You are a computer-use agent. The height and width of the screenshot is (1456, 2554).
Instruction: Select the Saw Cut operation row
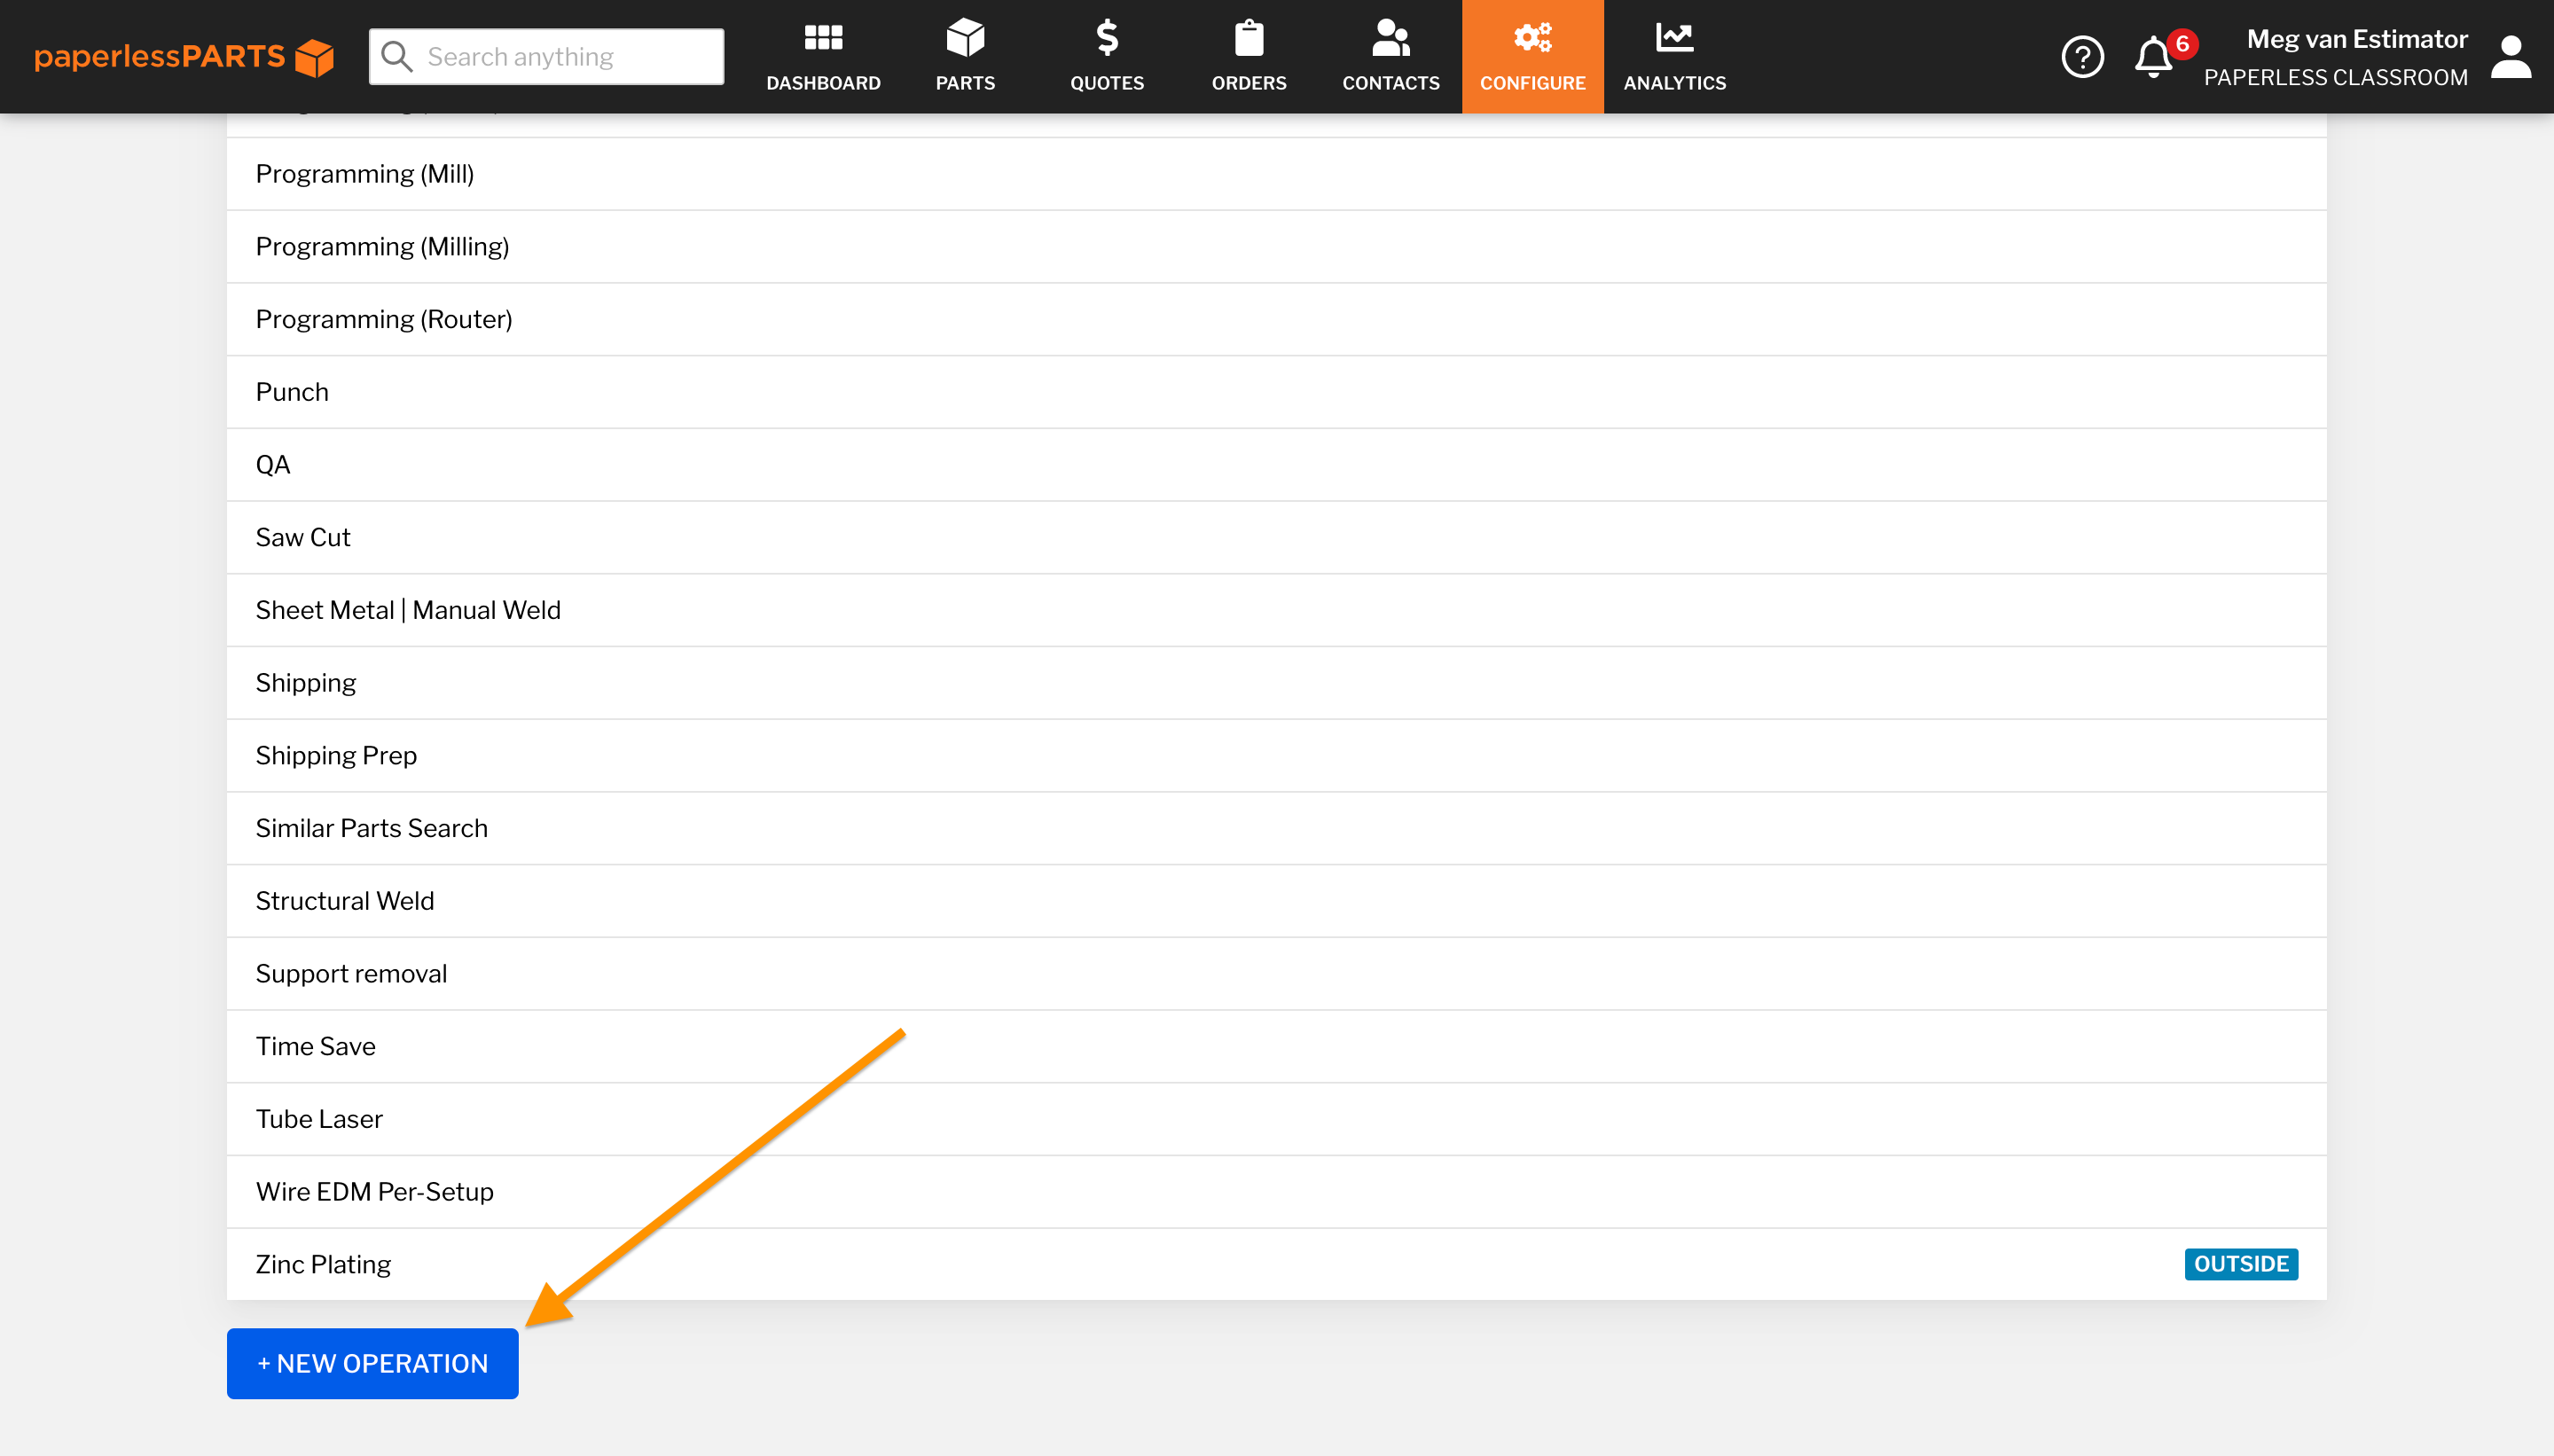point(303,537)
